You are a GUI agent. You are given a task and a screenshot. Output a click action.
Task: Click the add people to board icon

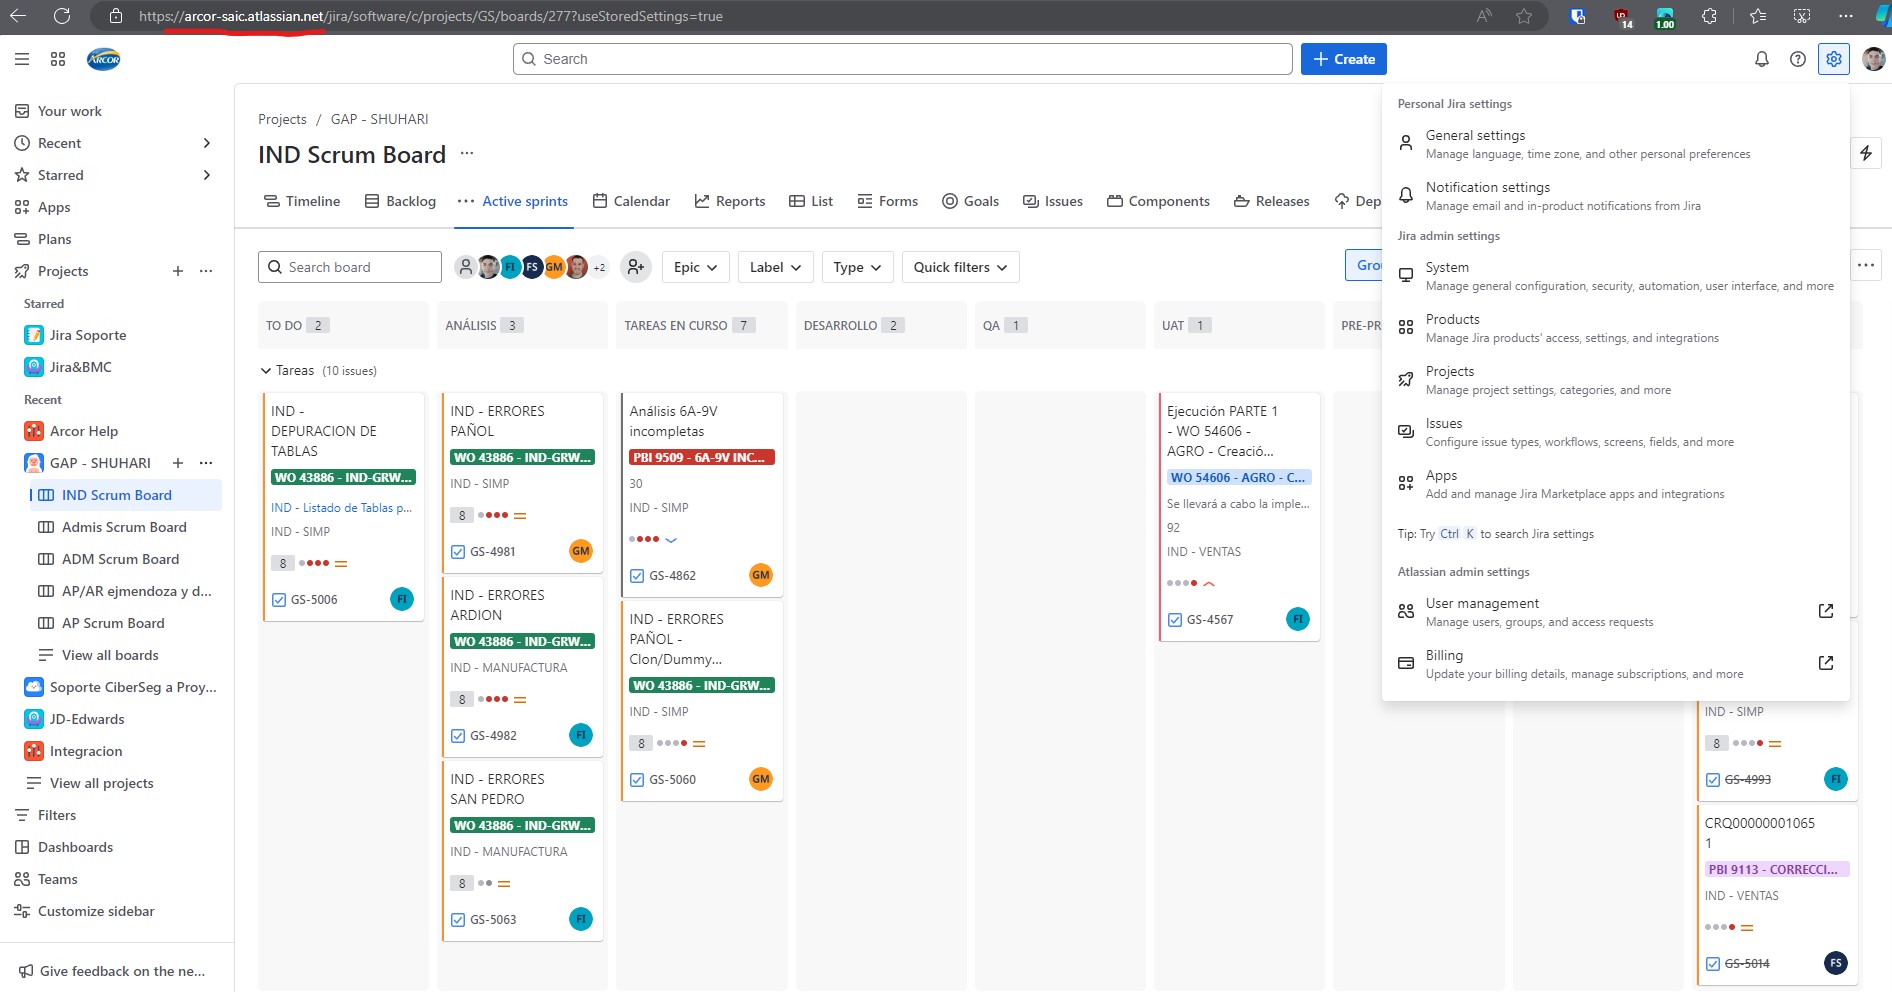[635, 267]
